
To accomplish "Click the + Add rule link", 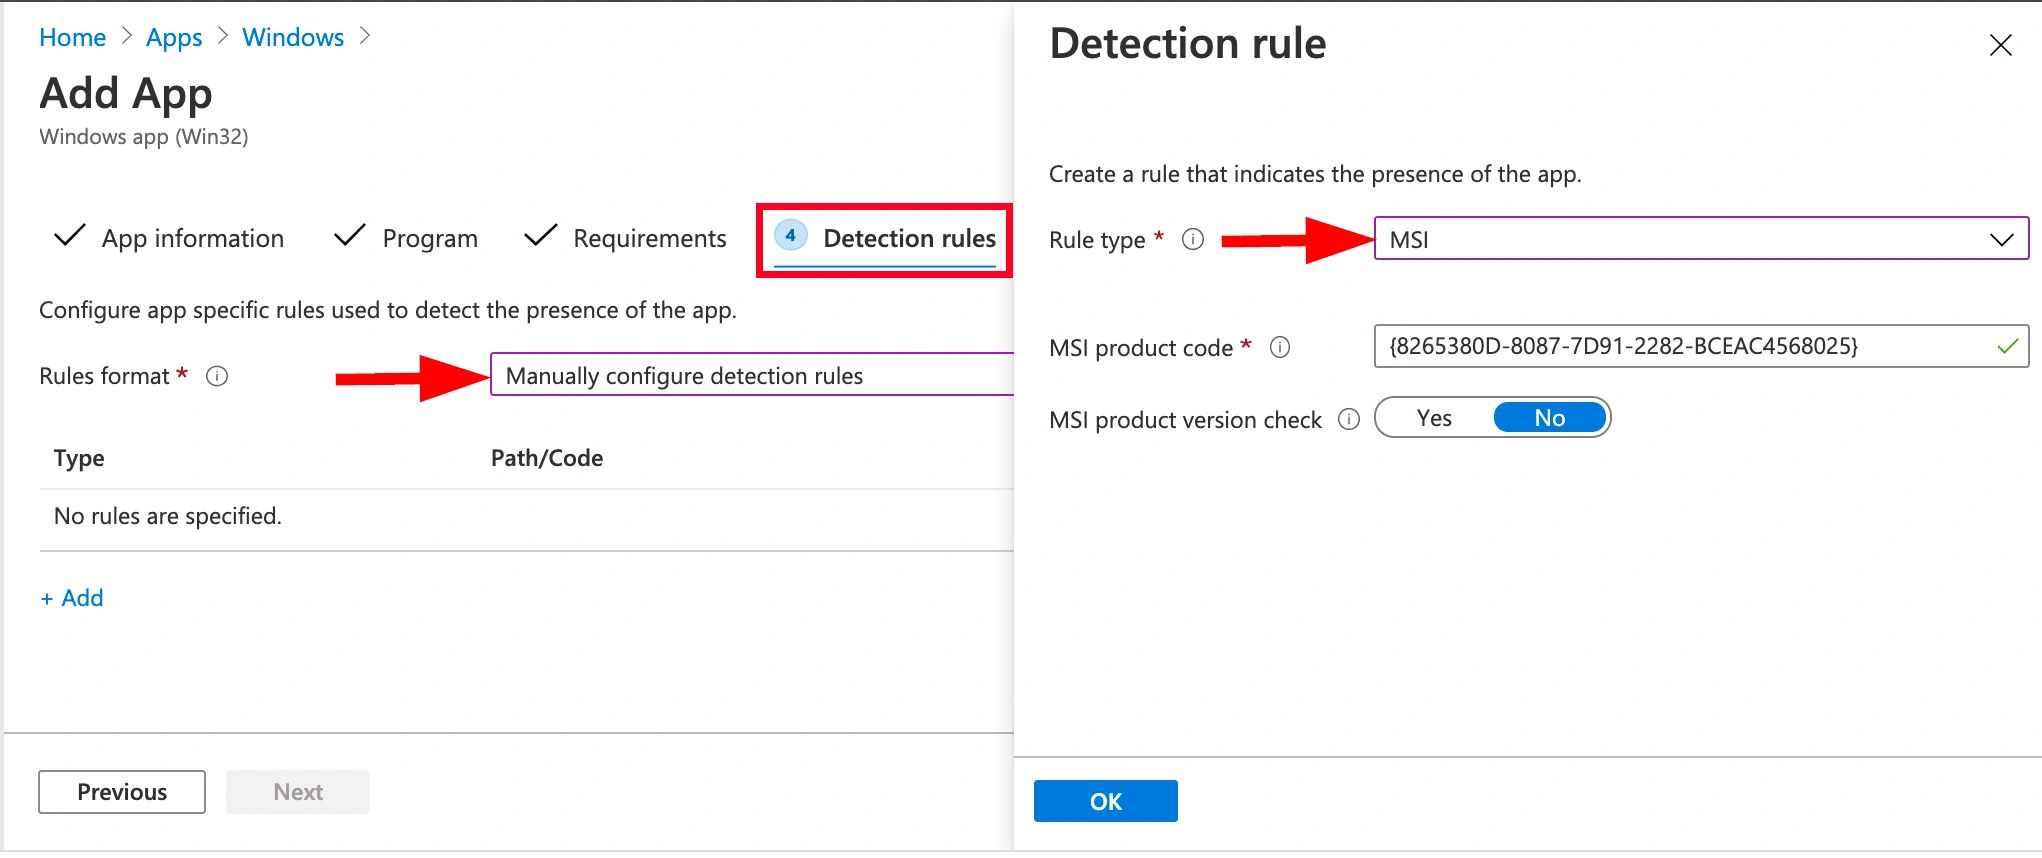I will (72, 598).
